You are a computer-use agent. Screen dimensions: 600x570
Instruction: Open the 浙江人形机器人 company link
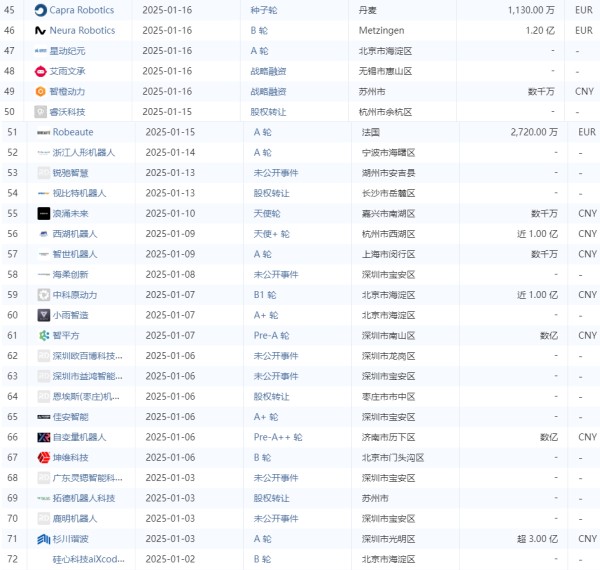pyautogui.click(x=83, y=152)
